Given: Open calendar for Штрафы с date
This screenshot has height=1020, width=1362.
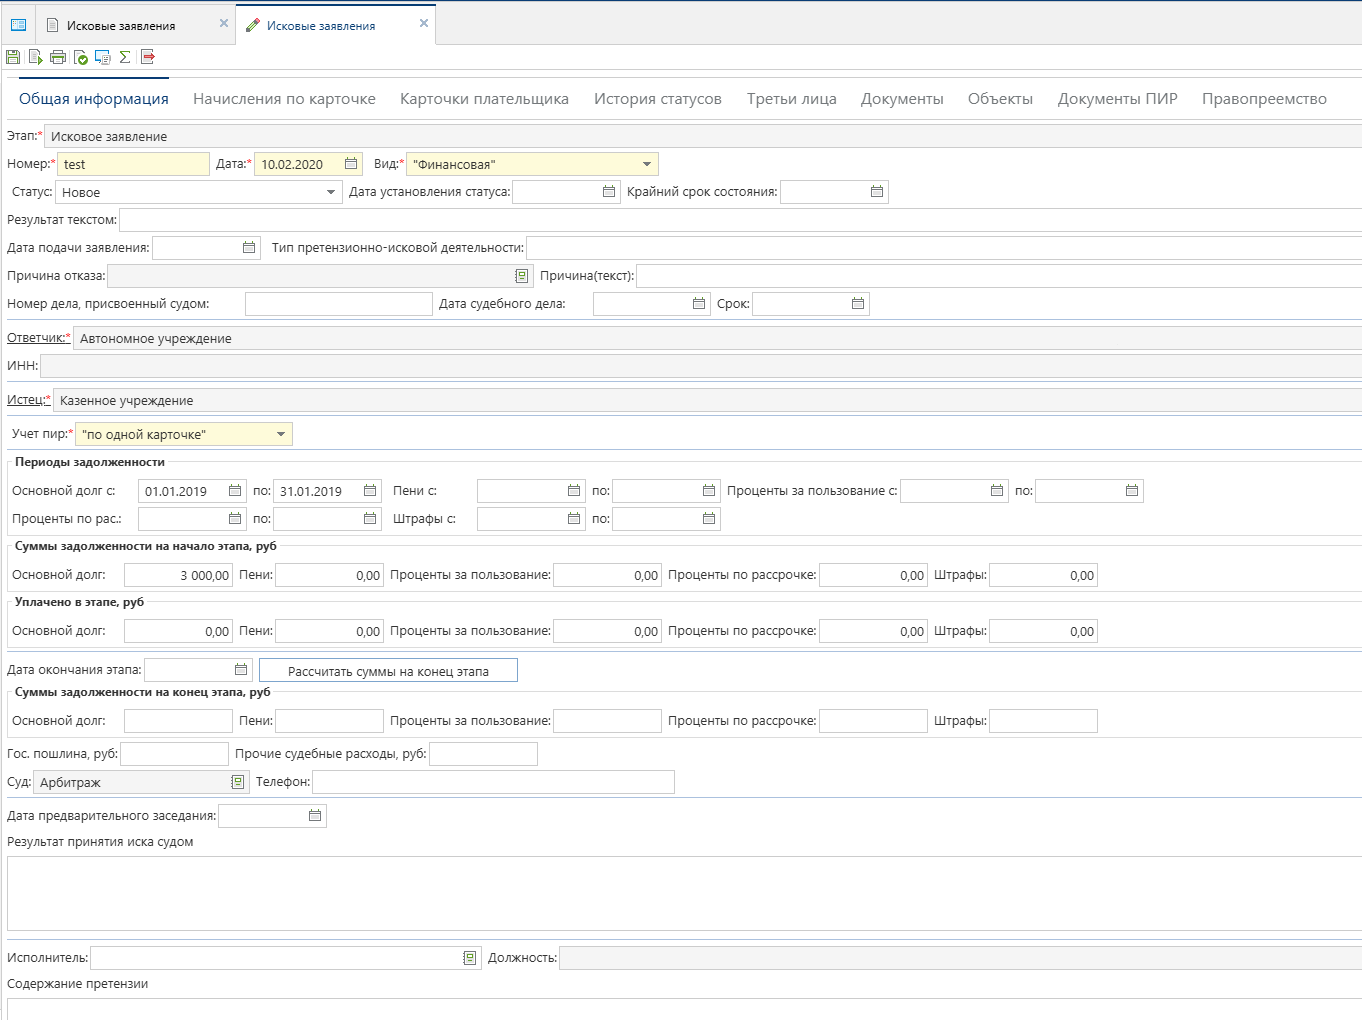Looking at the screenshot, I should point(574,519).
